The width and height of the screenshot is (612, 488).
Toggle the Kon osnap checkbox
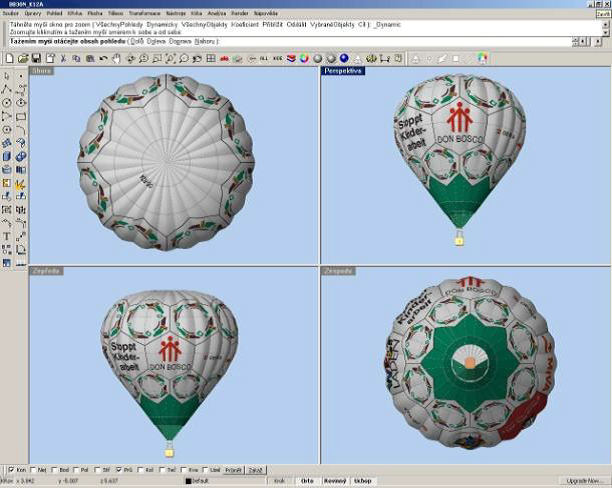(11, 470)
